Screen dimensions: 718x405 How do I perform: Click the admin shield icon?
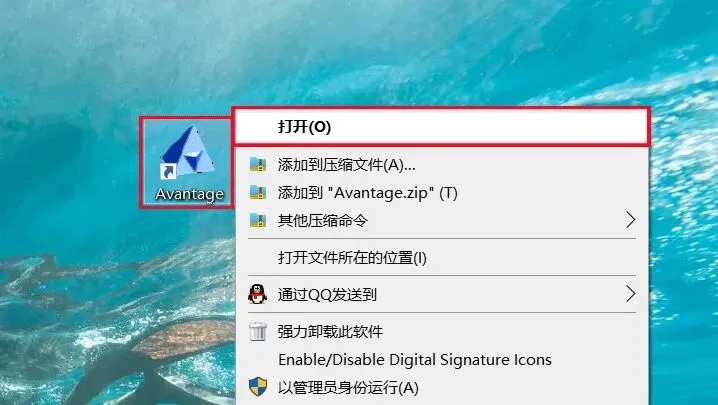tap(258, 387)
